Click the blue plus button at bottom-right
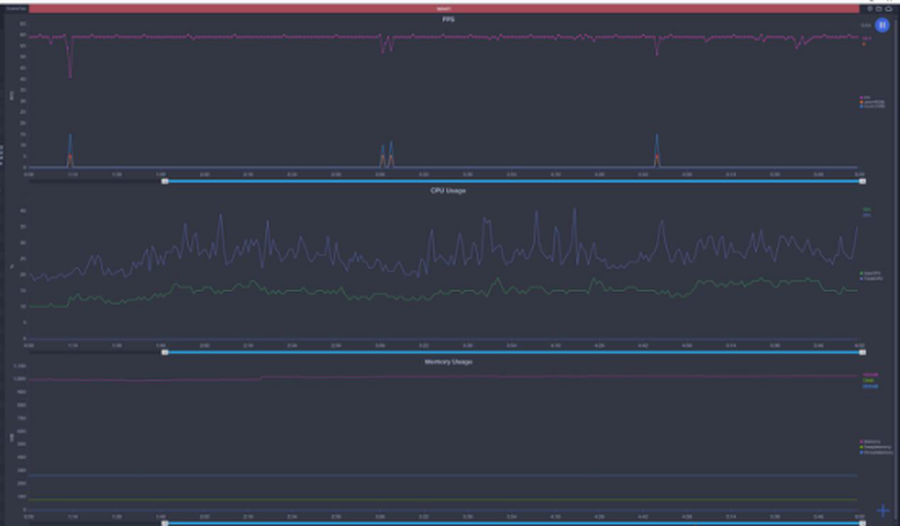Image resolution: width=900 pixels, height=526 pixels. pyautogui.click(x=882, y=511)
